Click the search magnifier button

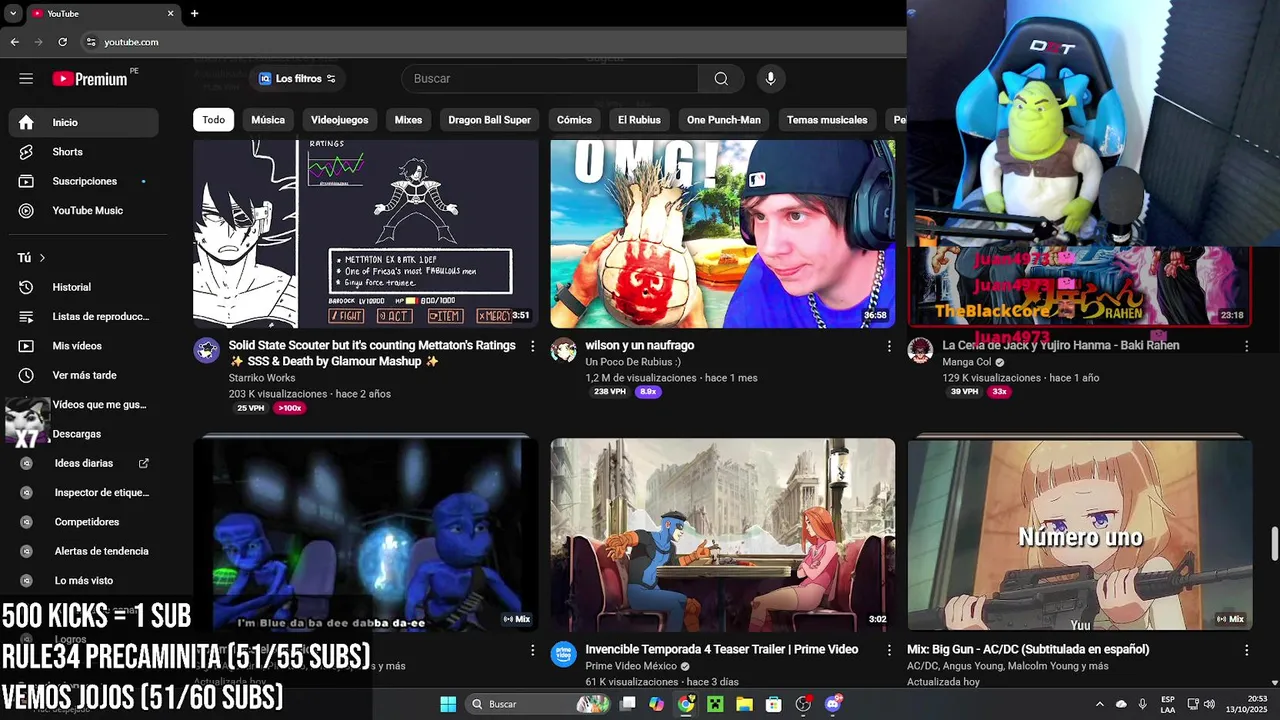pyautogui.click(x=721, y=79)
